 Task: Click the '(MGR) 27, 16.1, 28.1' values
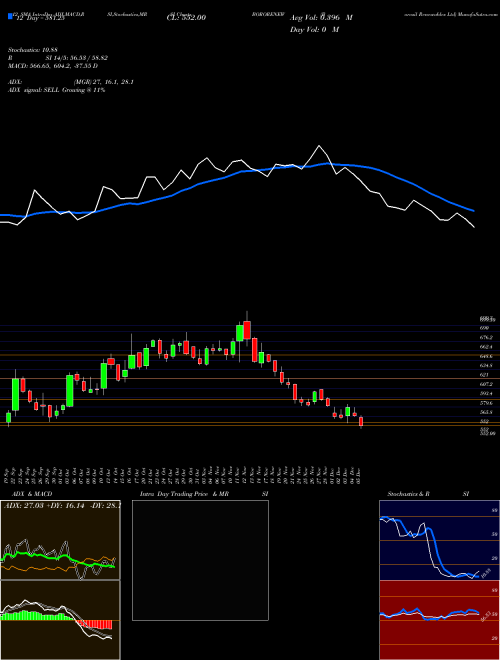coord(104,82)
